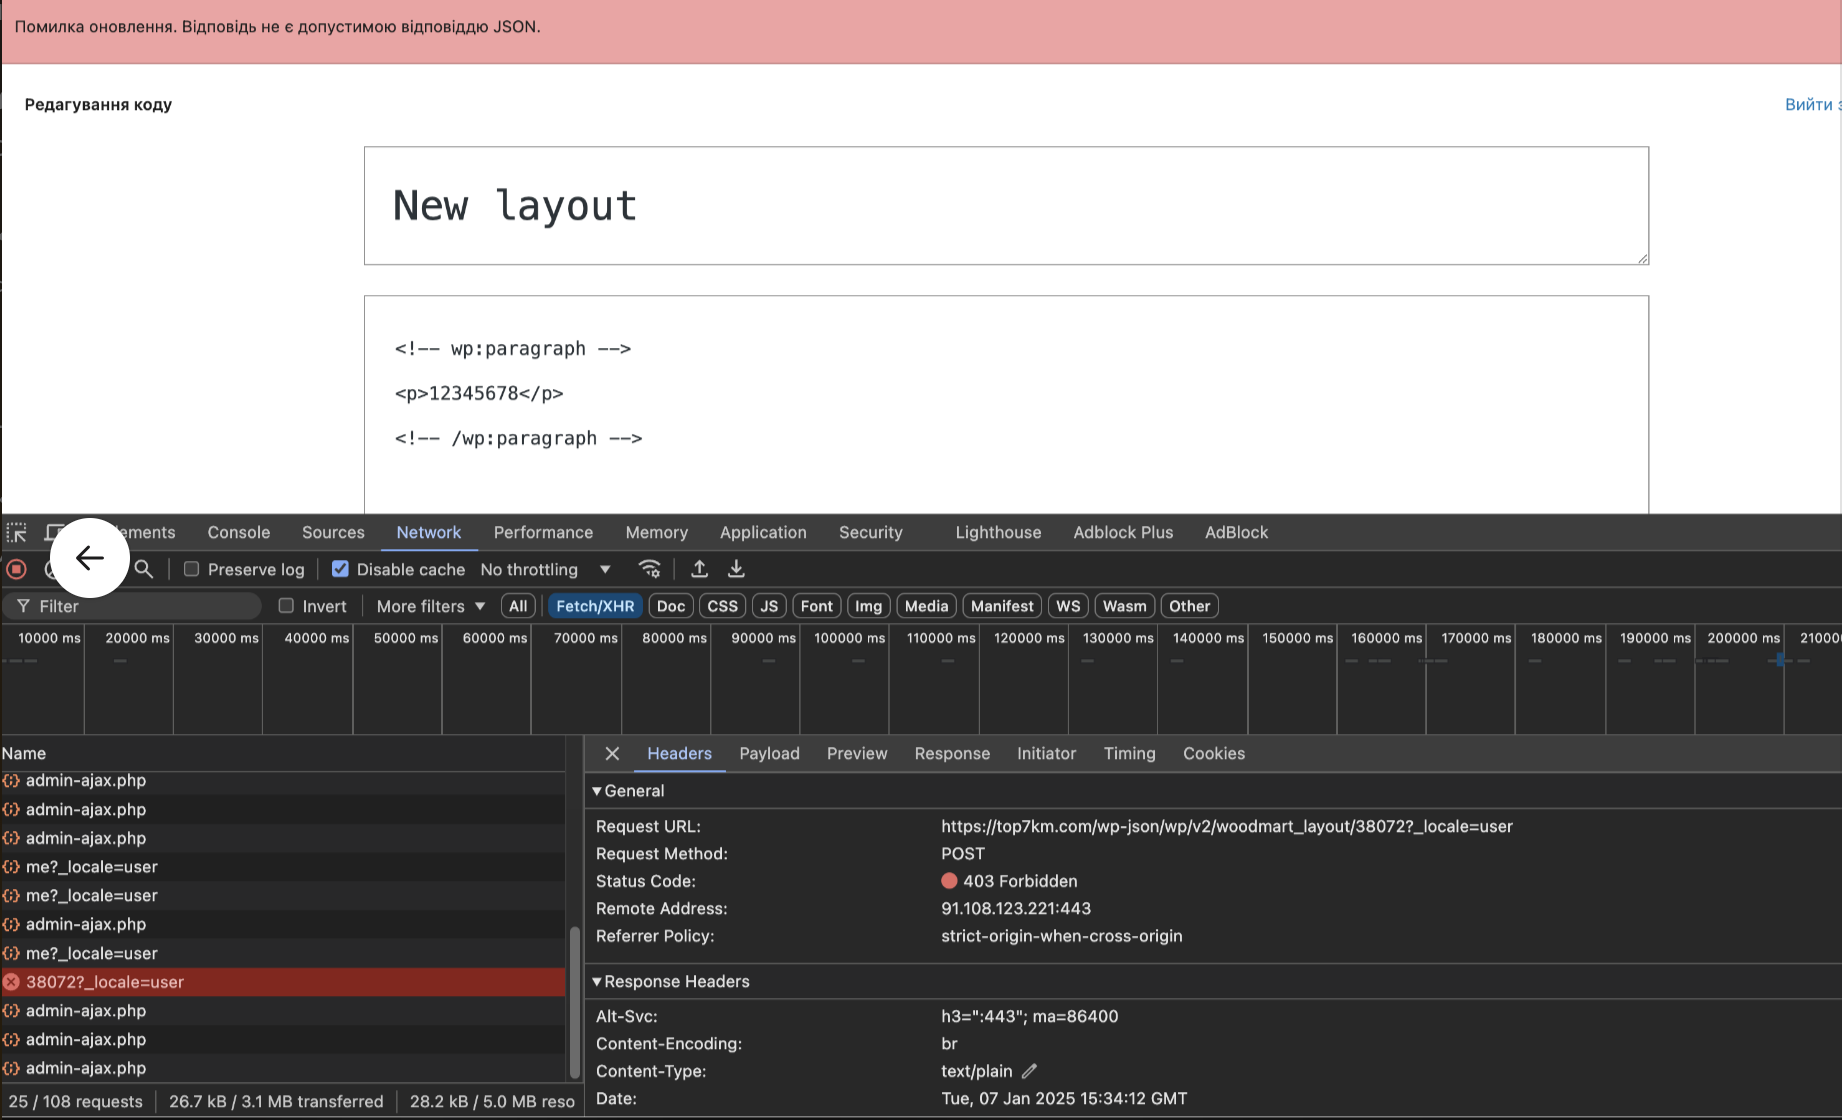This screenshot has height=1120, width=1842.
Task: Click the Request URL value text
Action: 1226,827
